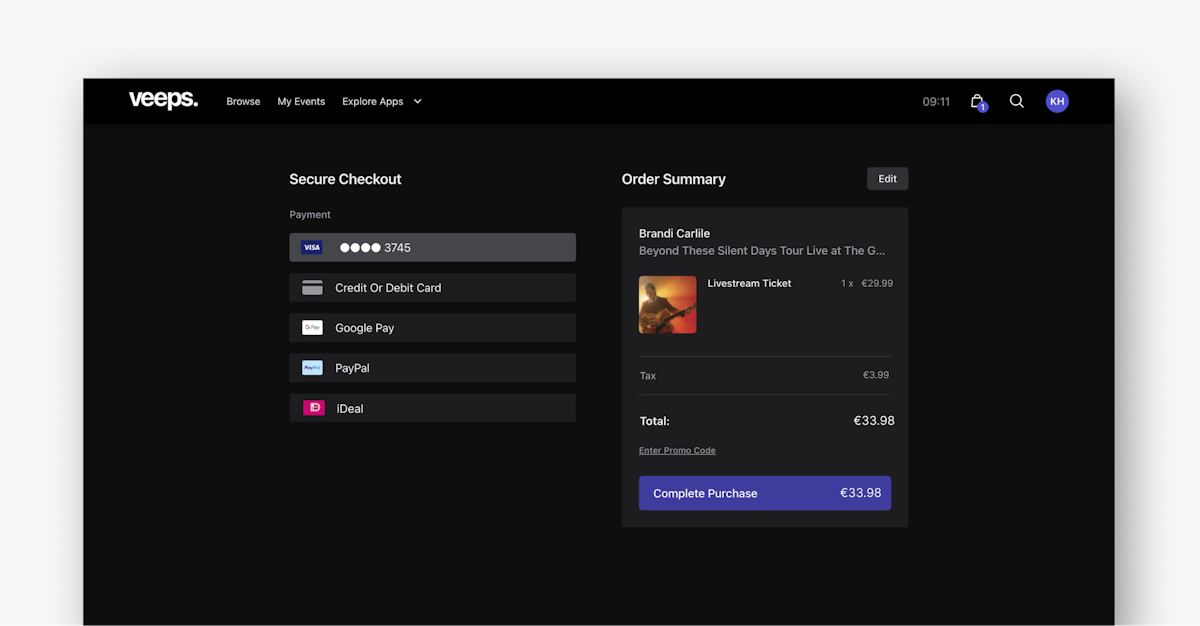
Task: Click the Google Pay logo icon
Action: point(312,328)
